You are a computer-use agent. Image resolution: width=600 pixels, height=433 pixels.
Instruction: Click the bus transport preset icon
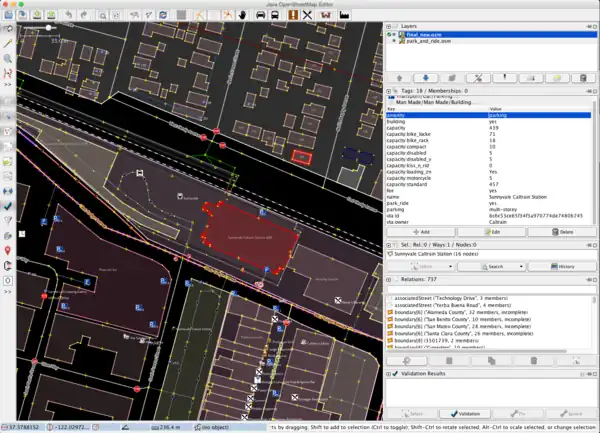pos(276,15)
